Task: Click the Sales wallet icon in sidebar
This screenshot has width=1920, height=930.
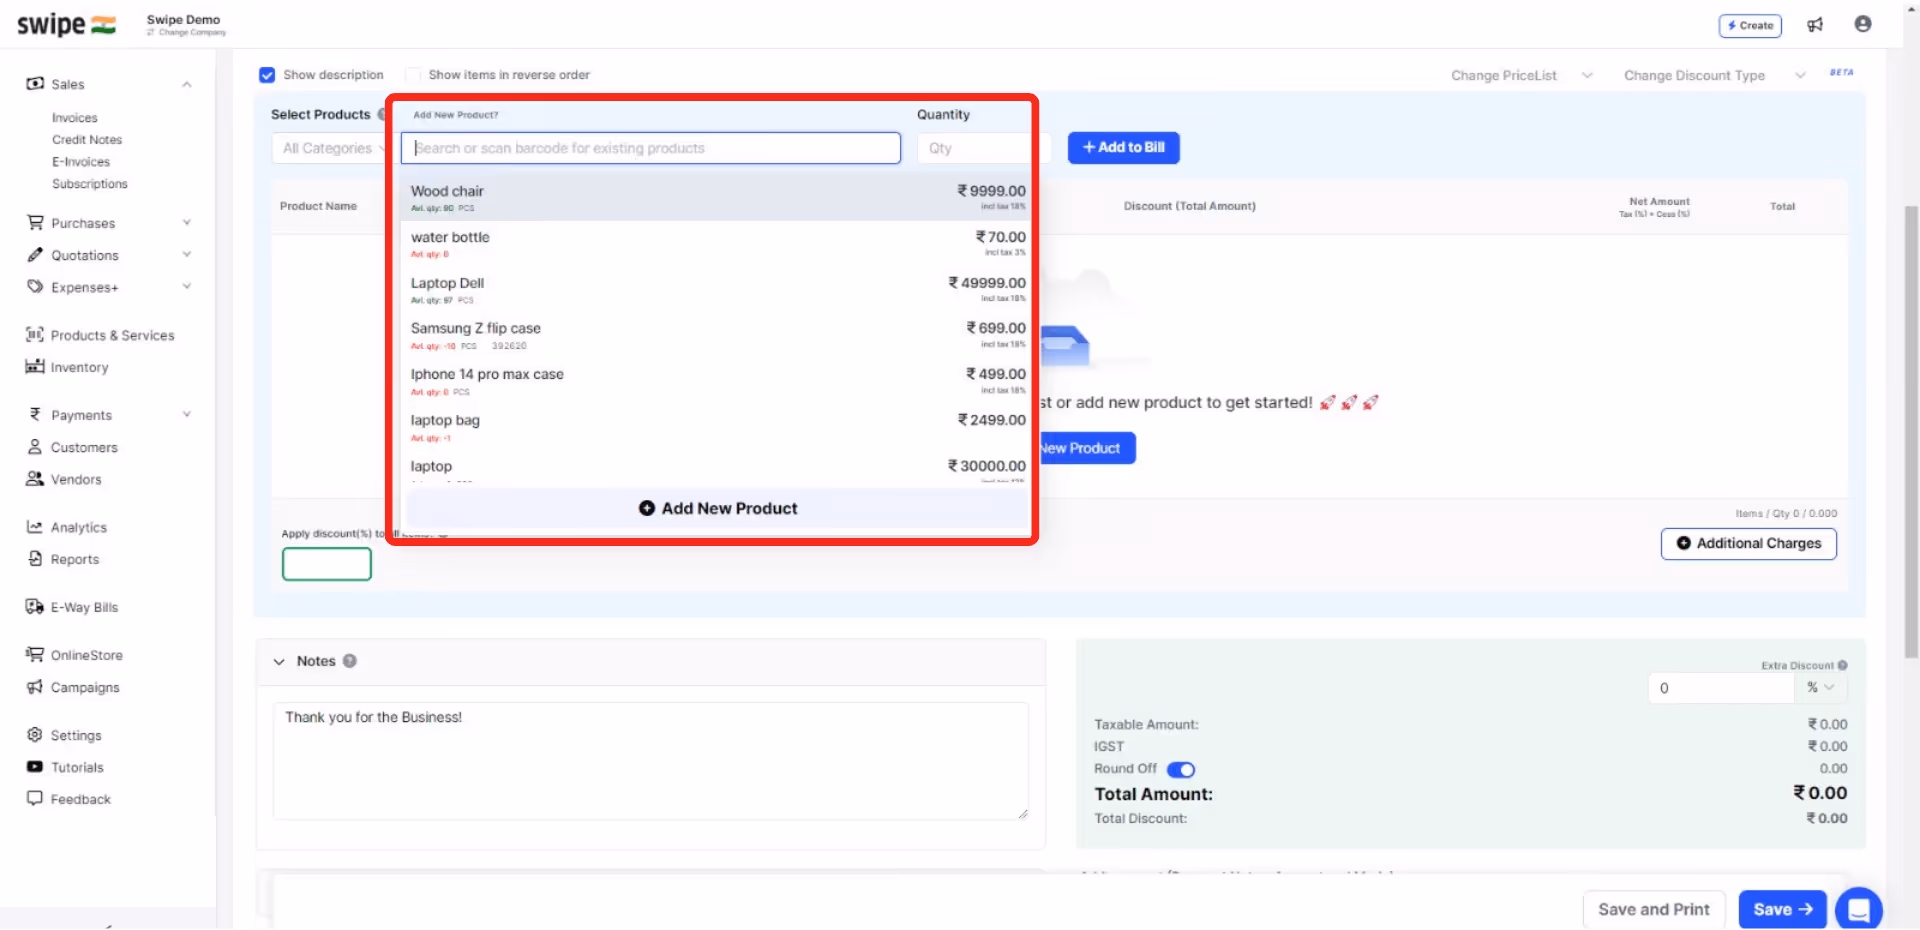Action: pos(35,84)
